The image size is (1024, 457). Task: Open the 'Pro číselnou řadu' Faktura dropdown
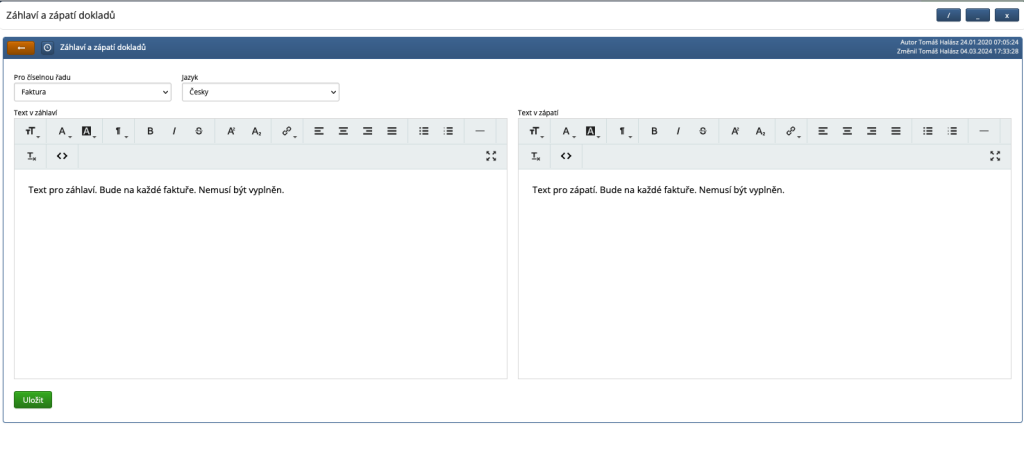click(94, 92)
